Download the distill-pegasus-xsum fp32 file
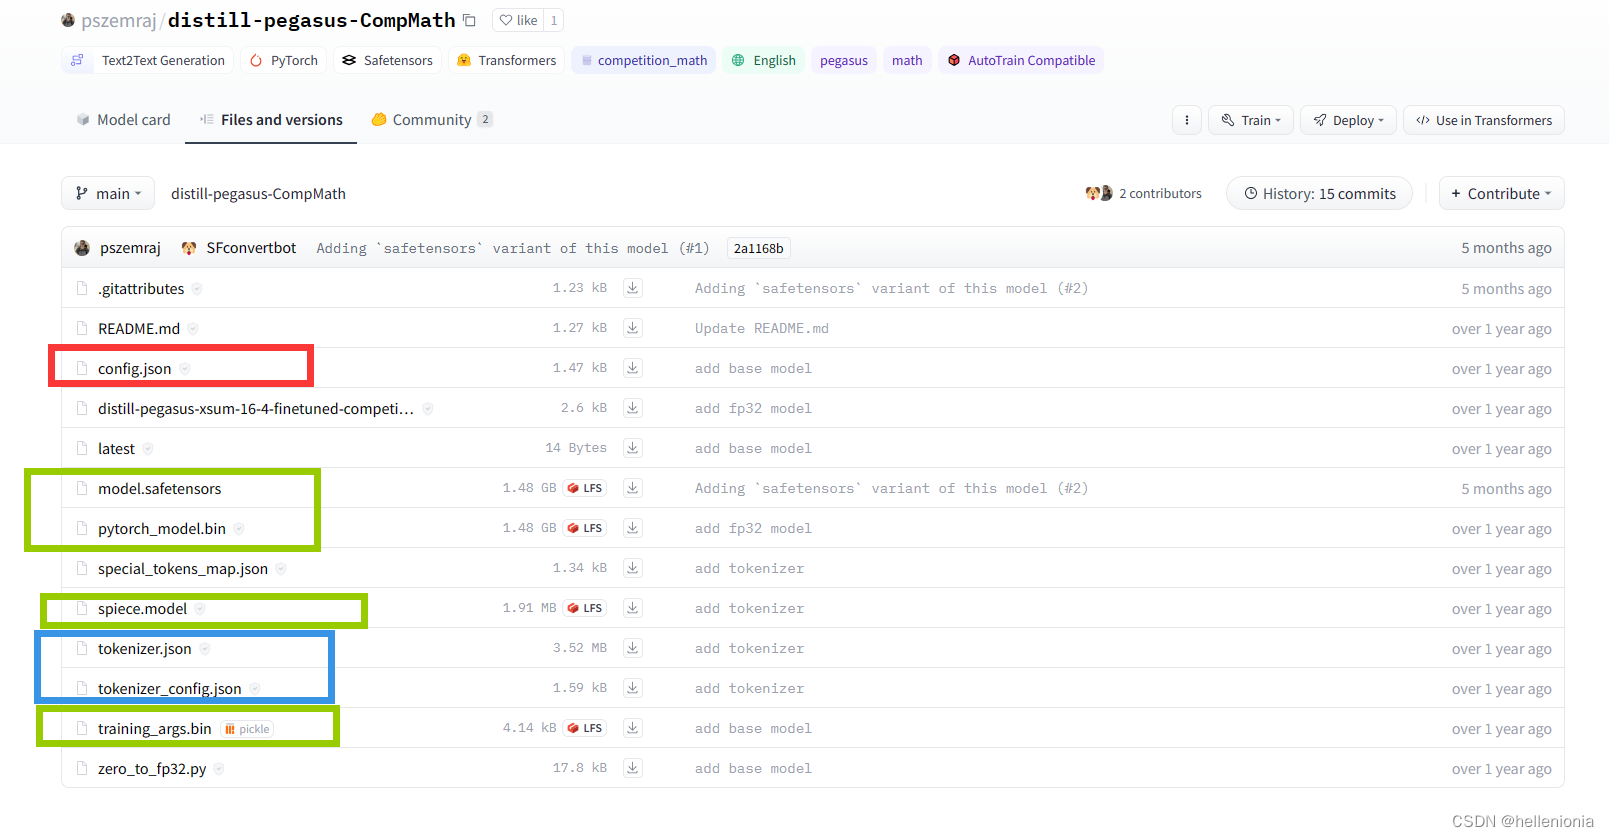The height and width of the screenshot is (837, 1609). click(x=633, y=408)
